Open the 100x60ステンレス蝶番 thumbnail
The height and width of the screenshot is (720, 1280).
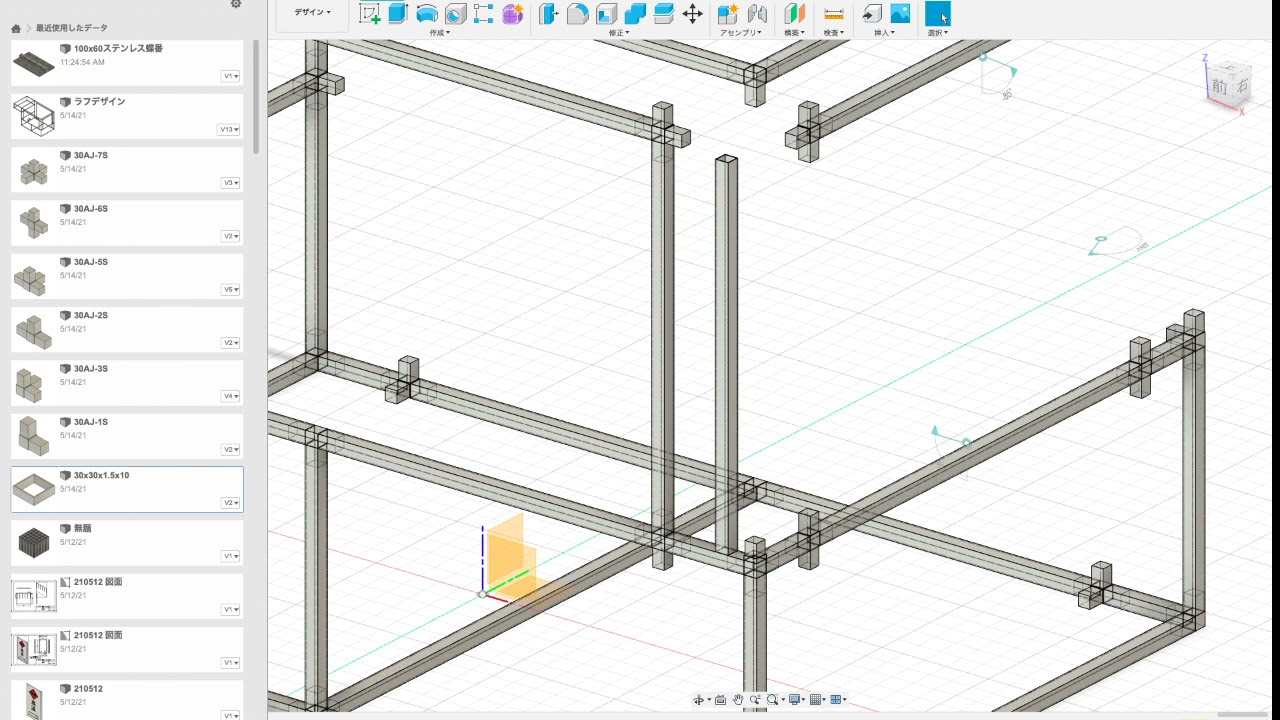click(34, 63)
